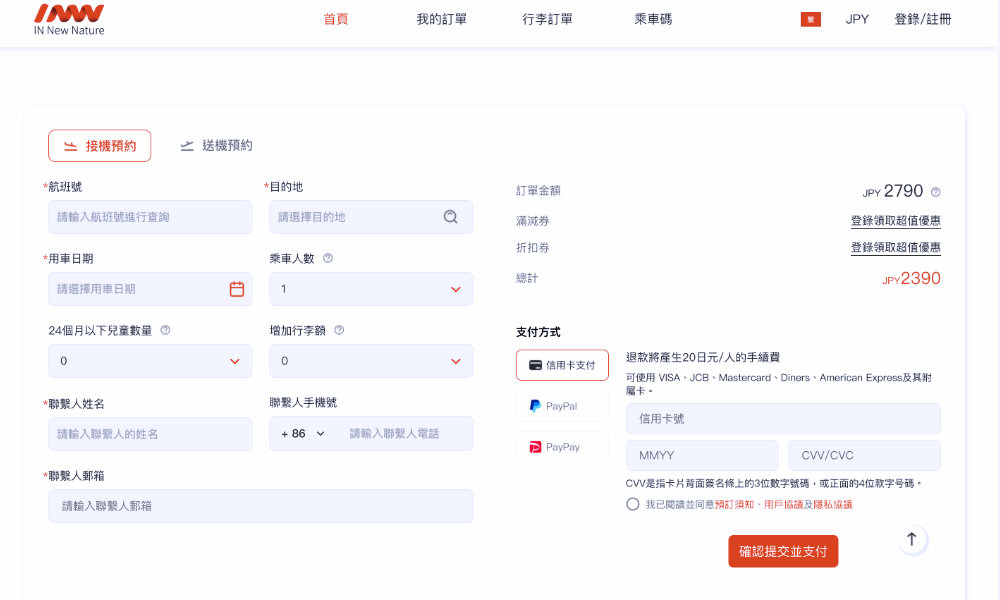
Task: Open 行李訂單 navigation item
Action: point(547,19)
